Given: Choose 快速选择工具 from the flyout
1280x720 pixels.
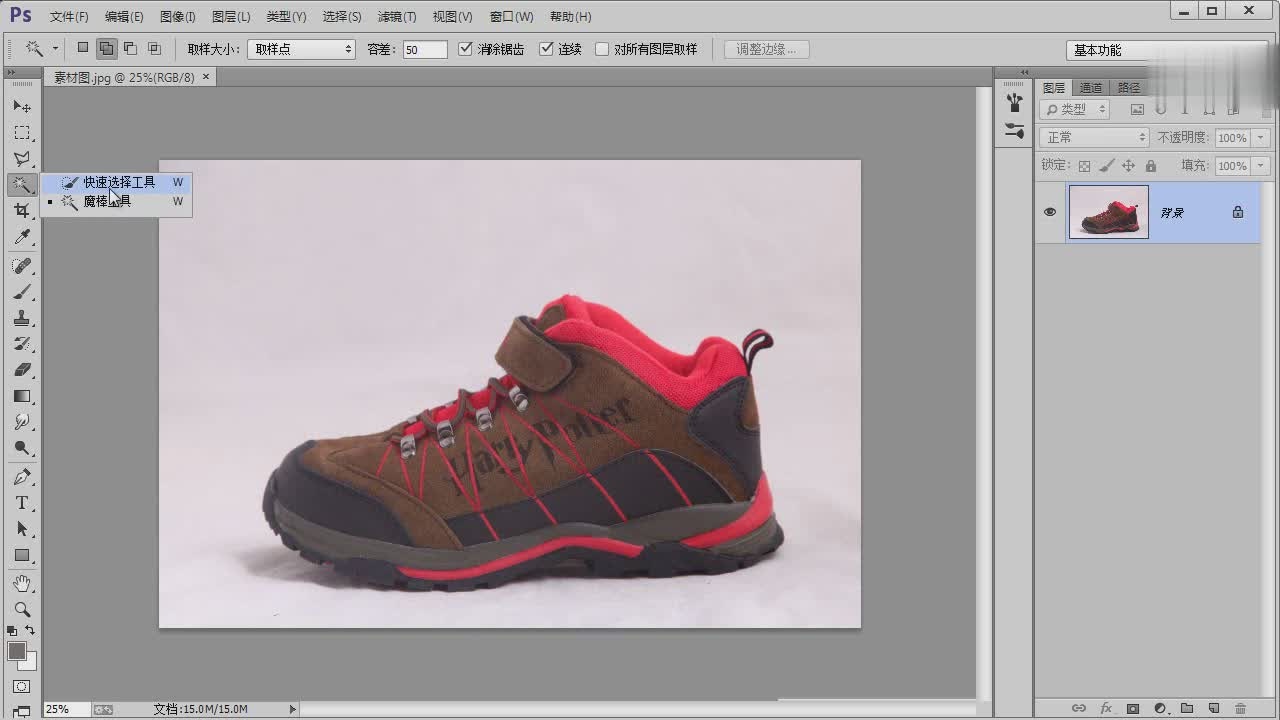Looking at the screenshot, I should click(116, 182).
